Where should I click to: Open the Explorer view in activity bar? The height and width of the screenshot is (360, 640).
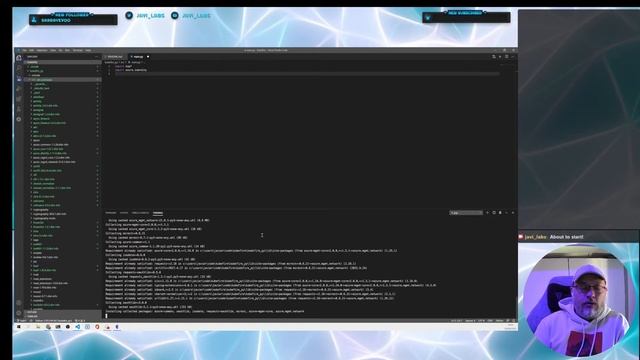[19, 58]
